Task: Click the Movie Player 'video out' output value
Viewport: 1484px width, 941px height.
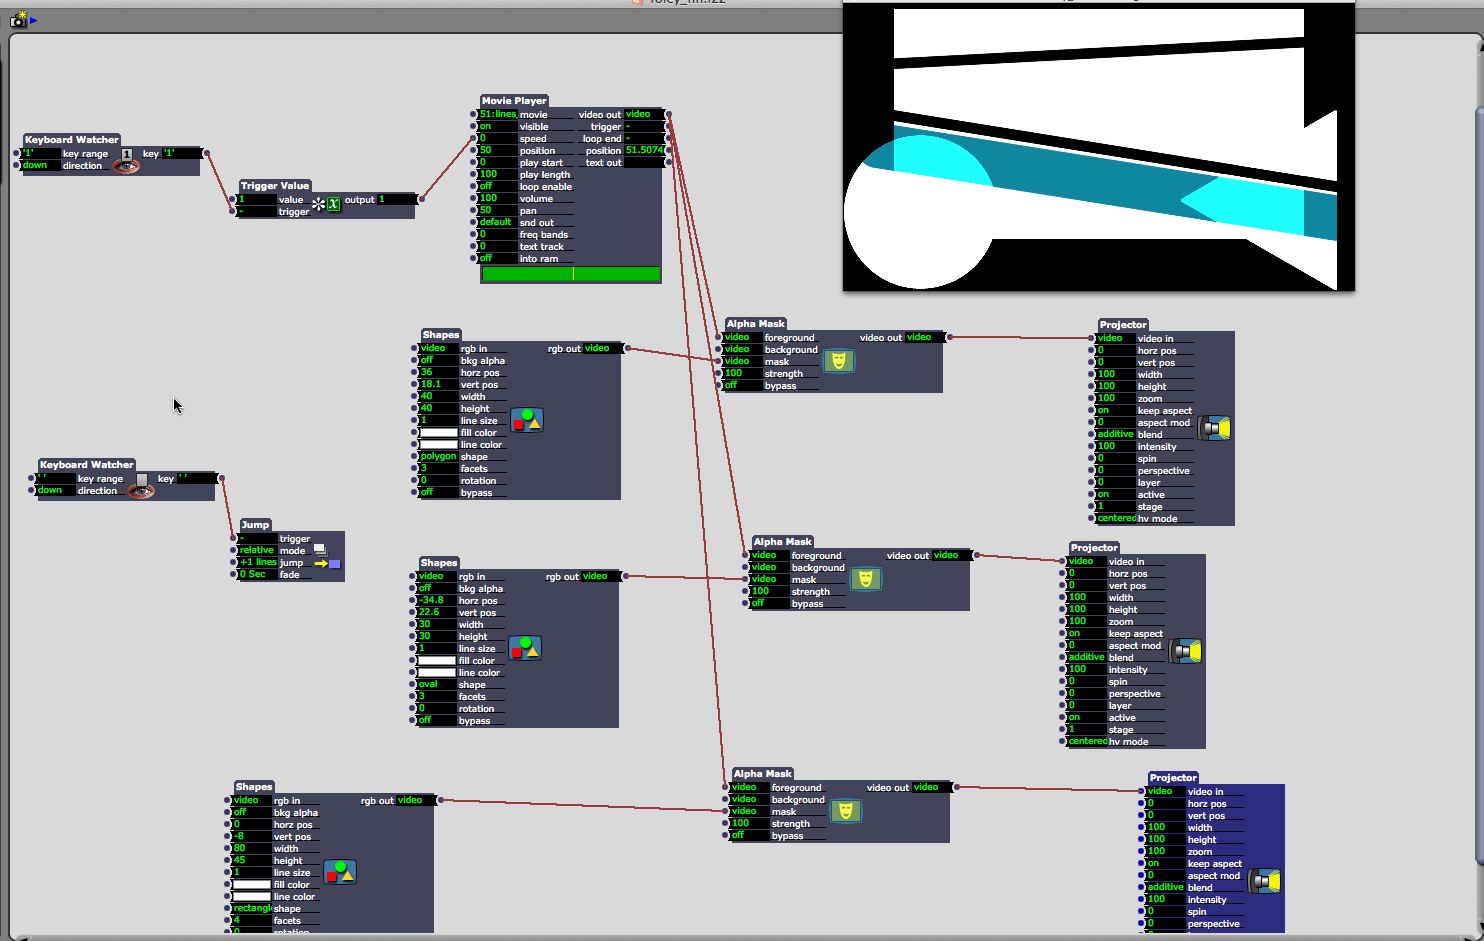Action: tap(644, 115)
